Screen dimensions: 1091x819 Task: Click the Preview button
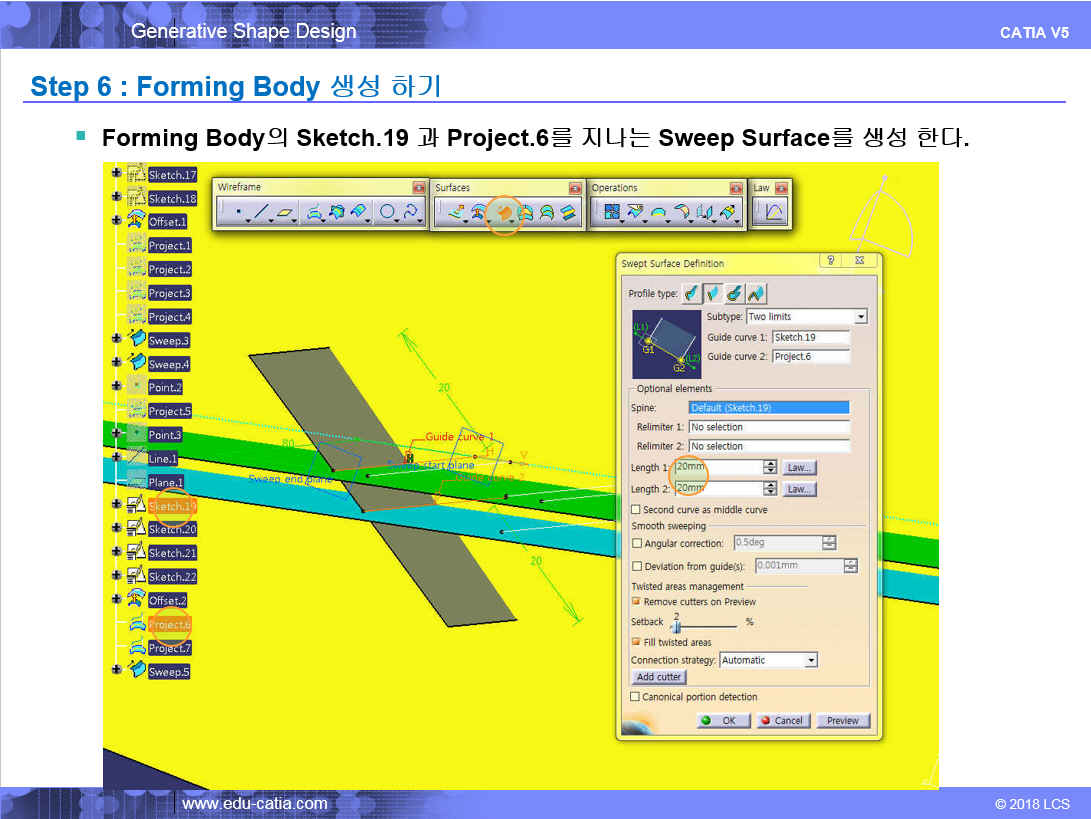[843, 720]
